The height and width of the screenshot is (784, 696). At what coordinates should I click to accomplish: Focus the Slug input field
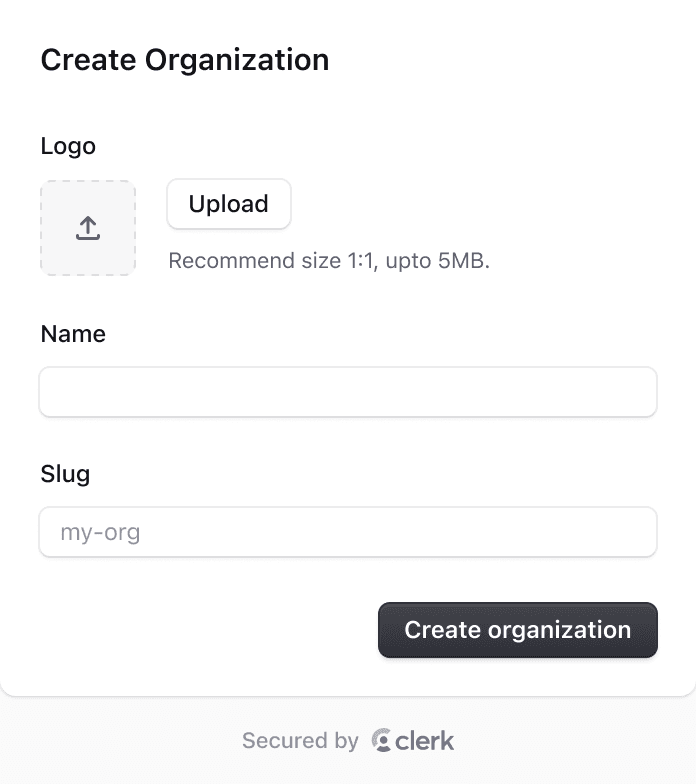click(x=347, y=532)
